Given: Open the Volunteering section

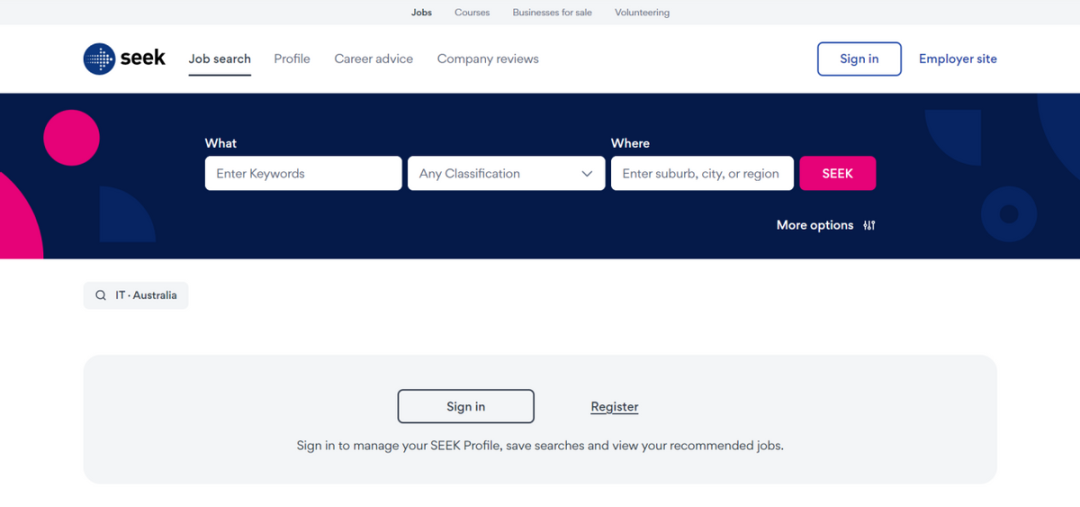Looking at the screenshot, I should click(642, 12).
